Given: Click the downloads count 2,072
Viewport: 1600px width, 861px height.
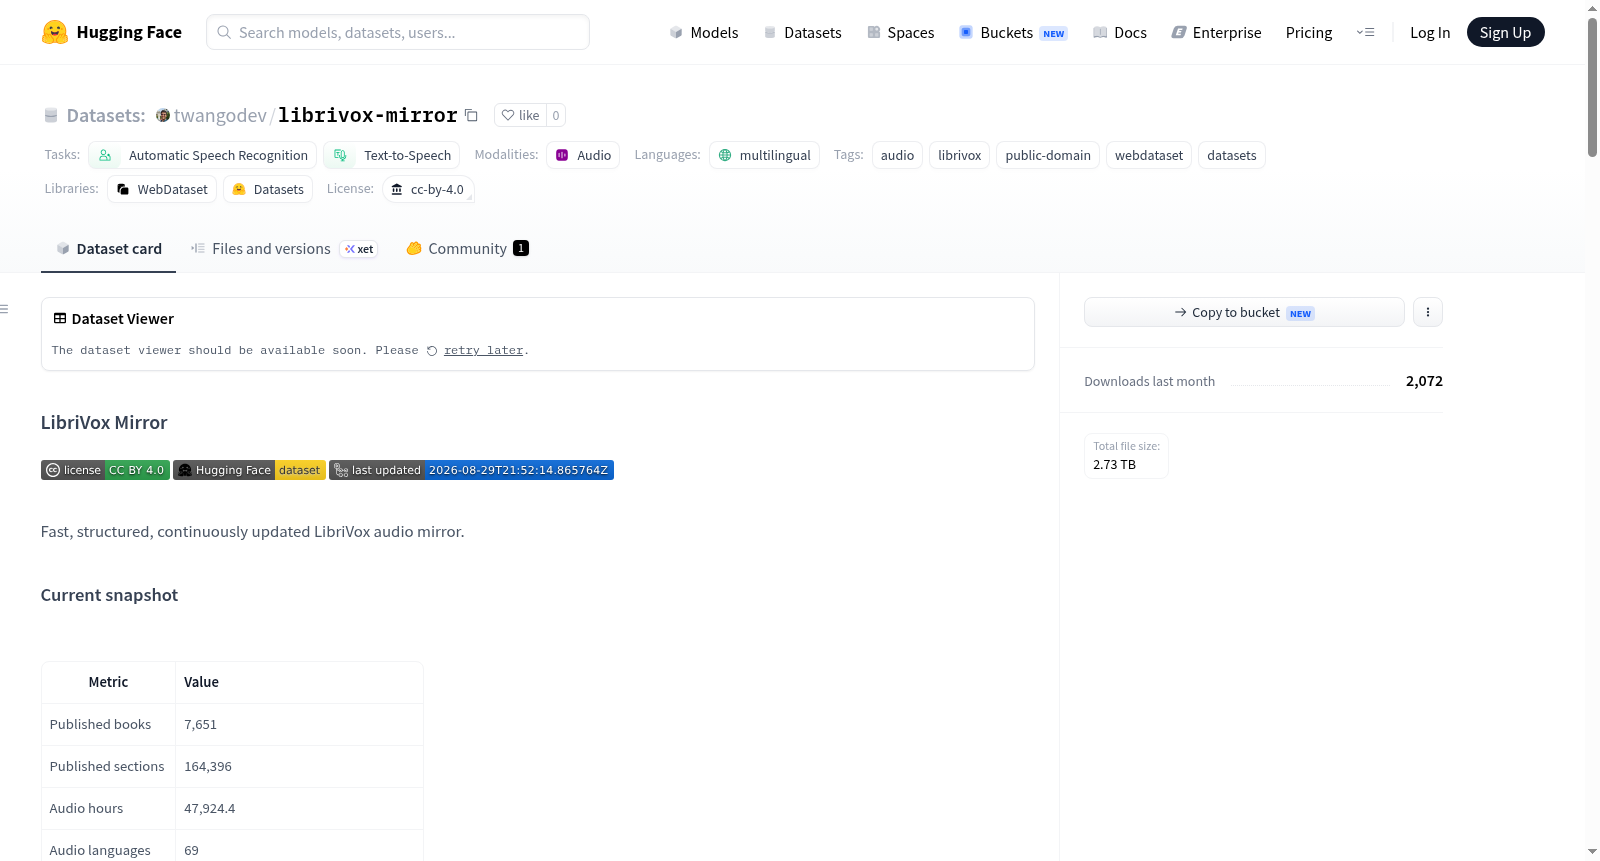Looking at the screenshot, I should coord(1424,381).
